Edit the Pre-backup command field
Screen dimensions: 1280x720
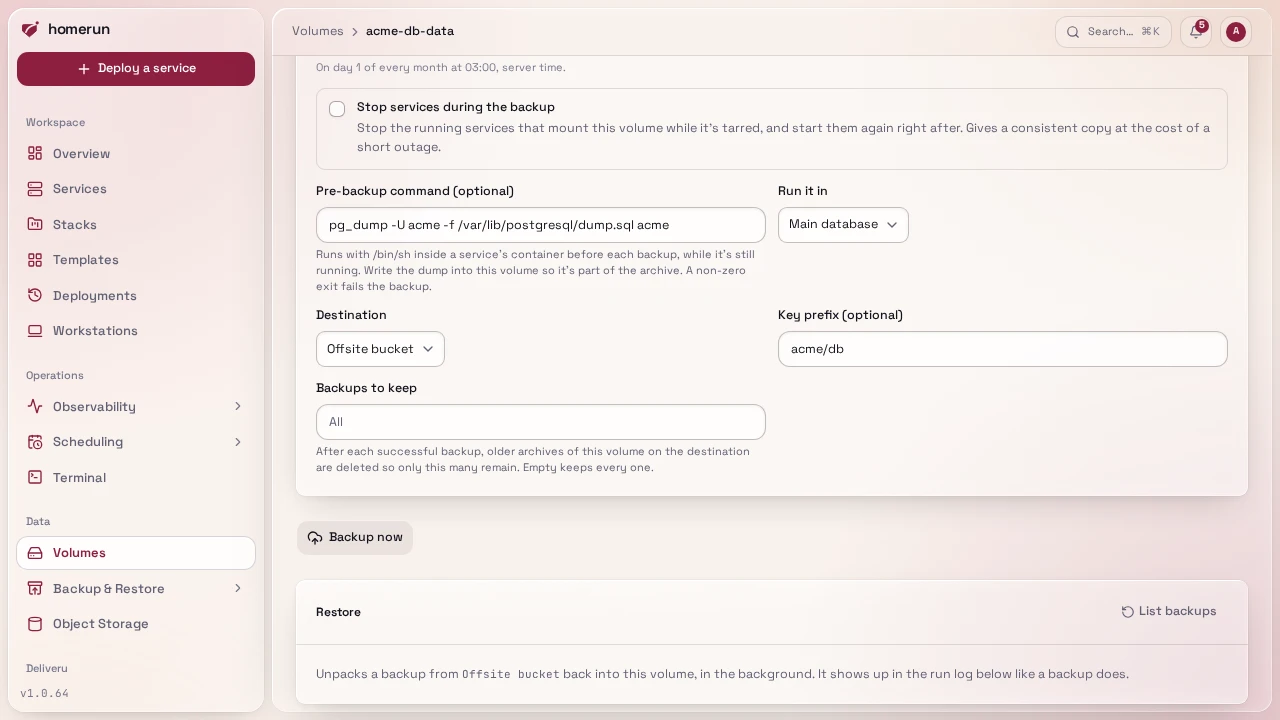[541, 225]
